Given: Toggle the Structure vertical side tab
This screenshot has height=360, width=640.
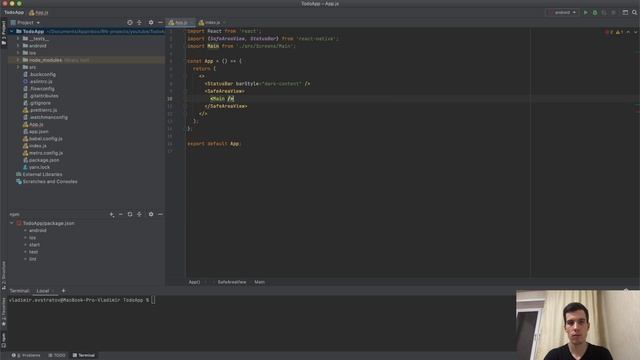Looking at the screenshot, I should pyautogui.click(x=4, y=276).
